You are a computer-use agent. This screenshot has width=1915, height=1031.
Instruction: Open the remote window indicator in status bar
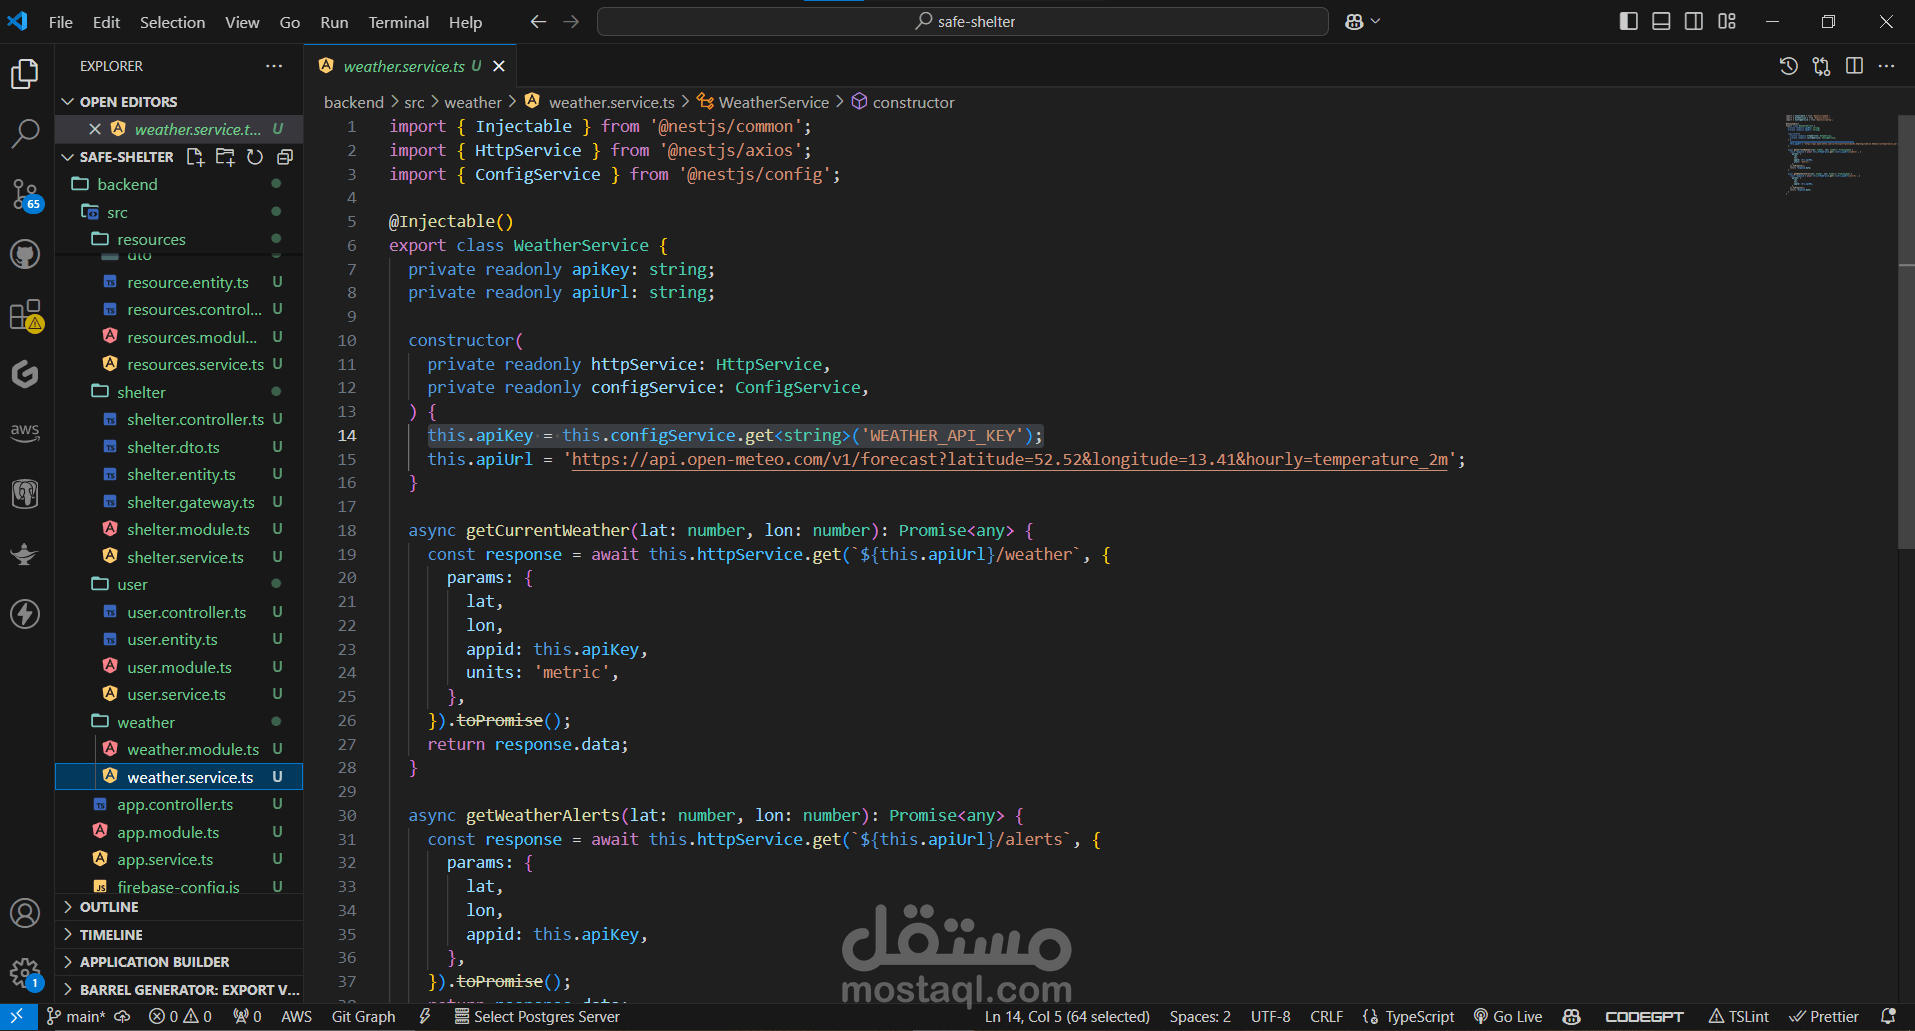tap(17, 1017)
